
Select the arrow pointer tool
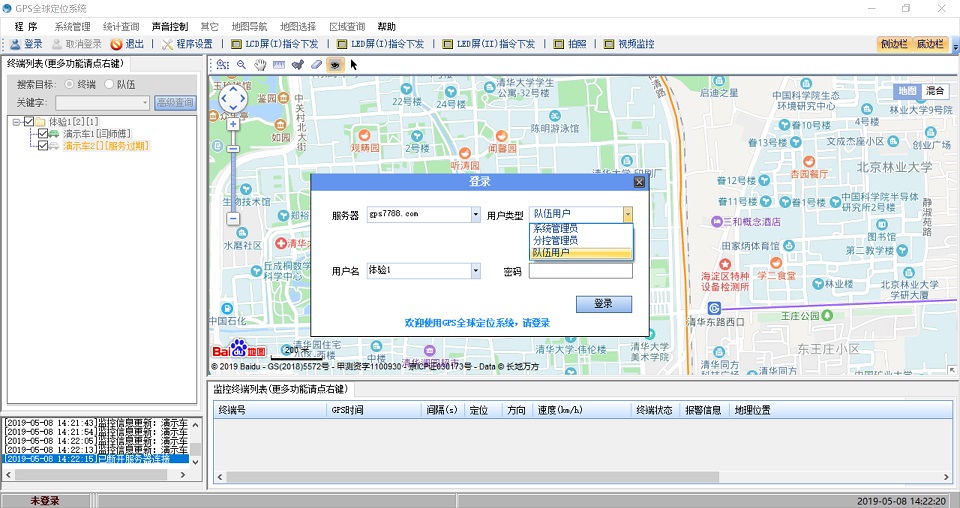coord(353,64)
